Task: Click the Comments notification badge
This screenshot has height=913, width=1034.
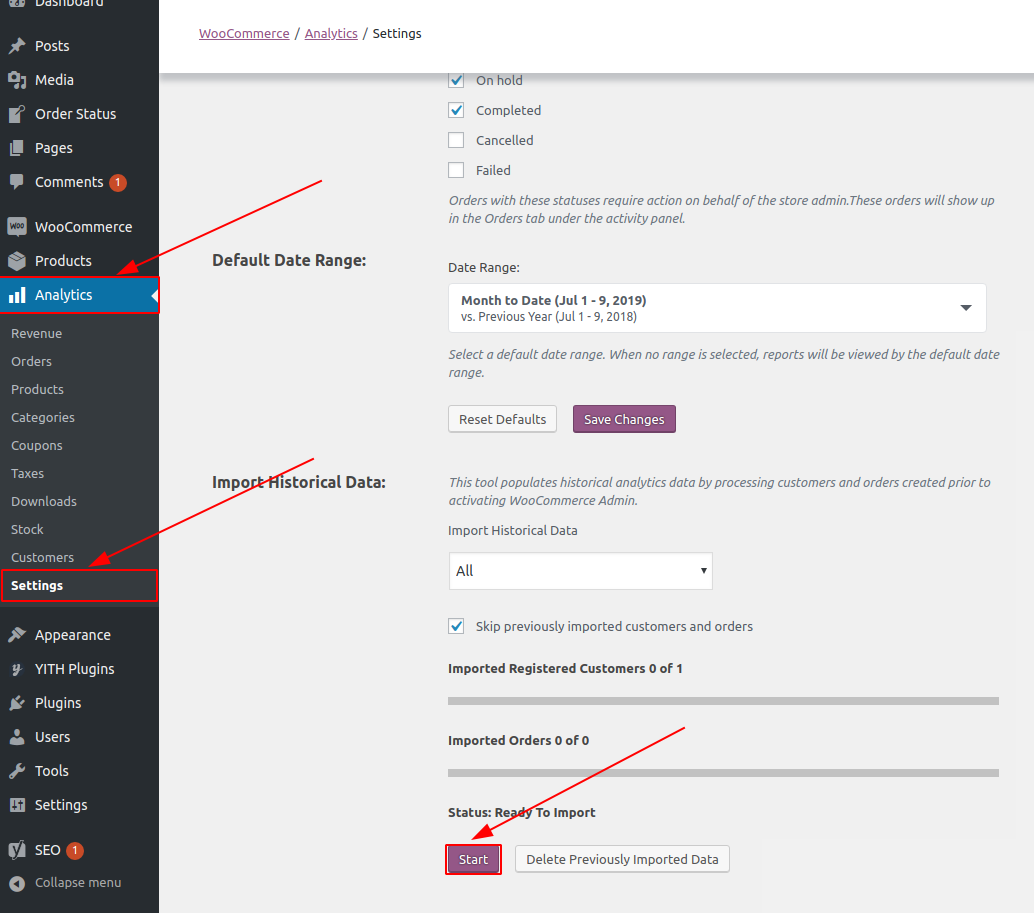Action: coord(118,183)
